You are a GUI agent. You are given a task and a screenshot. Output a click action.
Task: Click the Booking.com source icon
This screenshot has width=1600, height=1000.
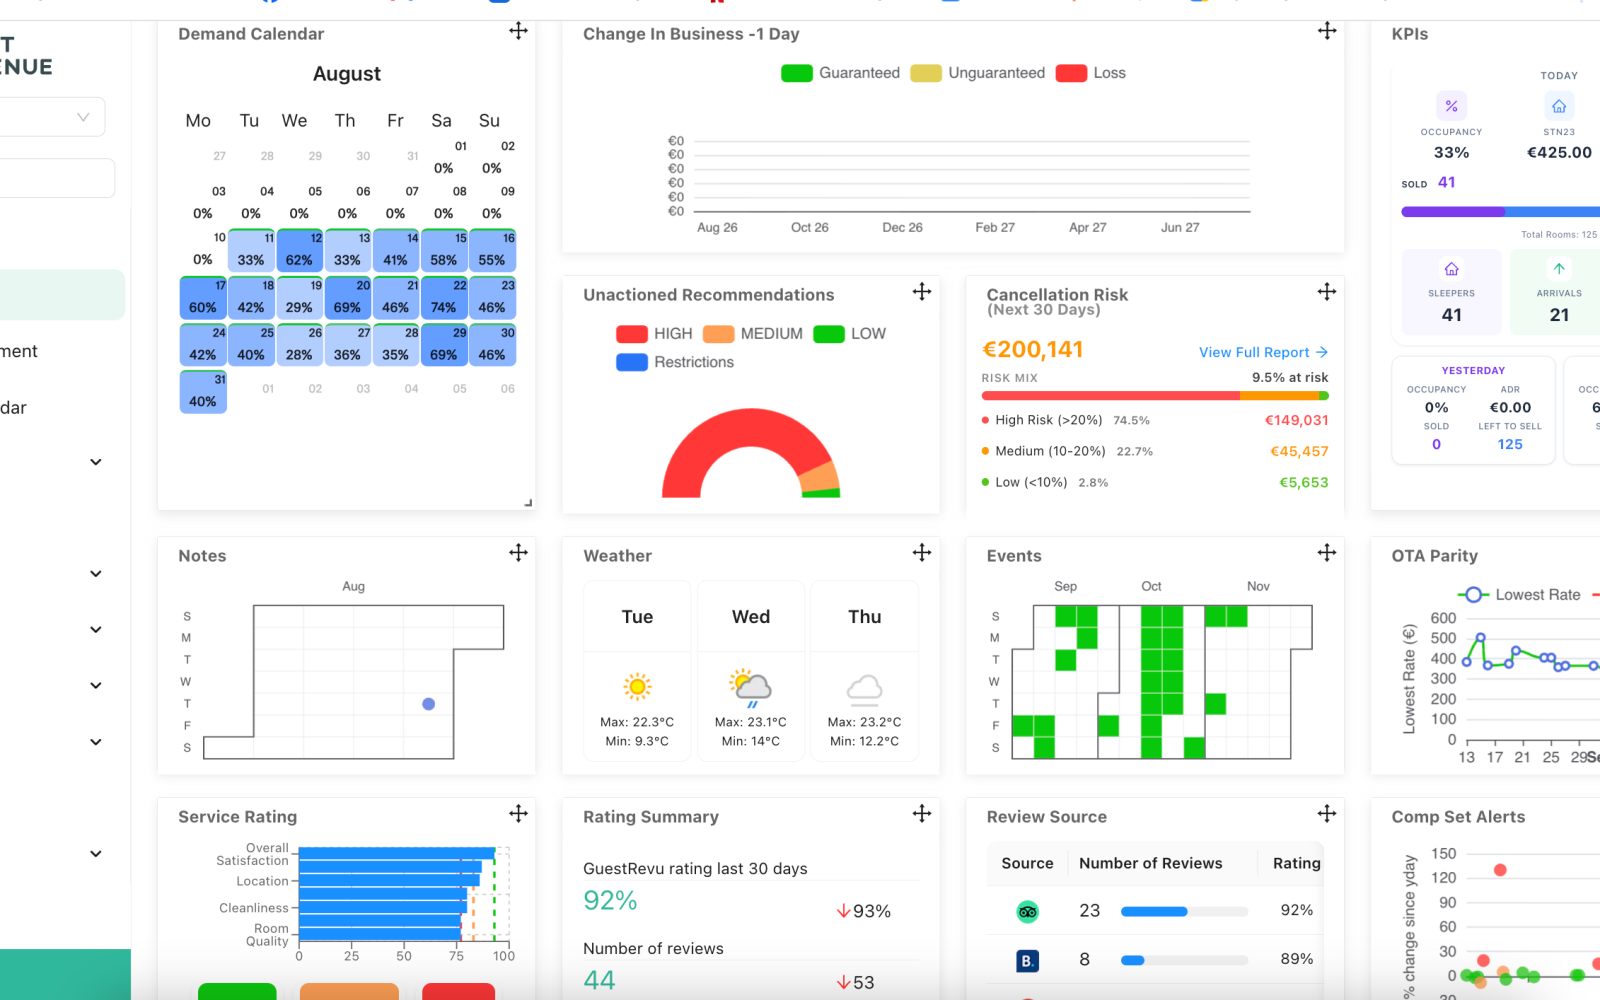coord(1027,961)
